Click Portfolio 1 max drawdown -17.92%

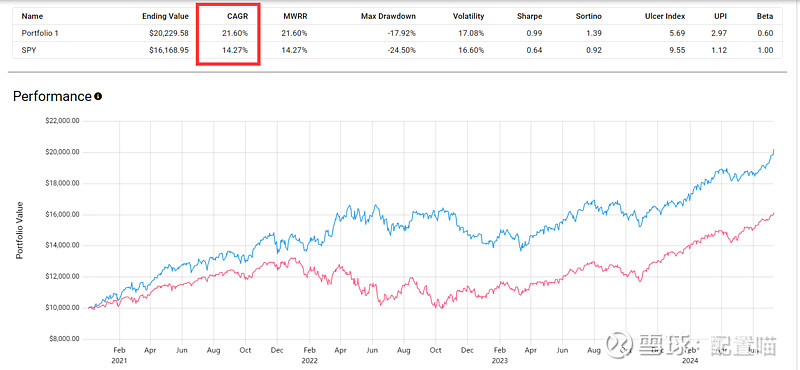click(x=403, y=33)
